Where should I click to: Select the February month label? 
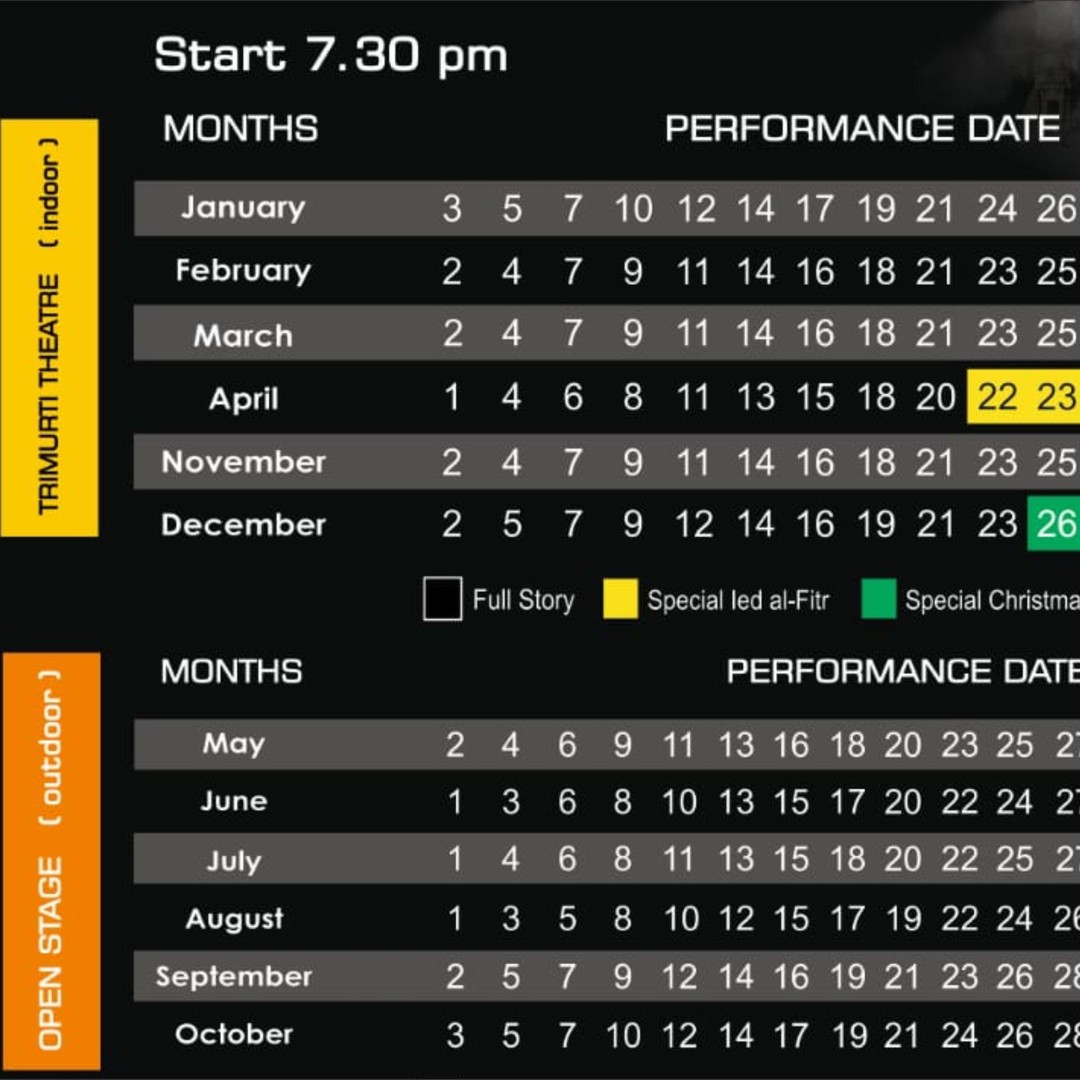point(243,271)
